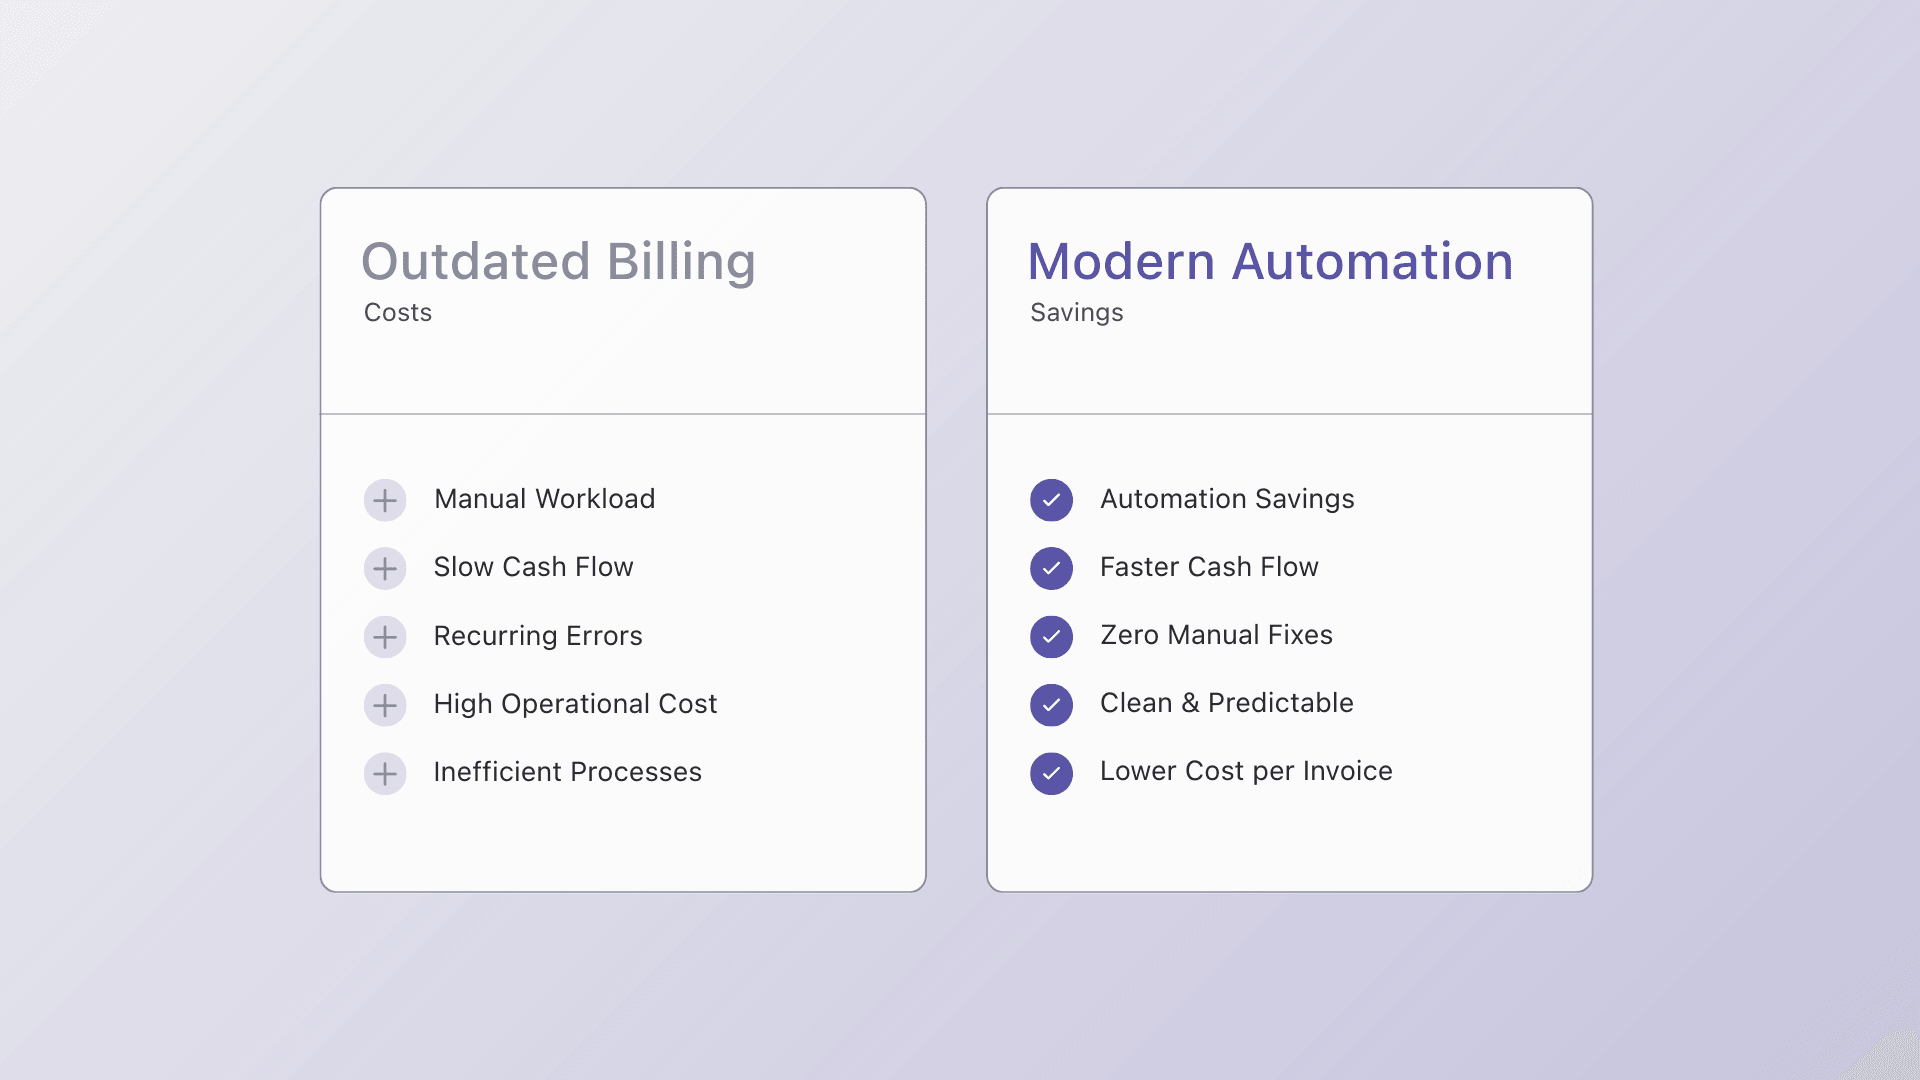This screenshot has width=1920, height=1080.
Task: Click the plus icon next to Recurring Errors
Action: pyautogui.click(x=385, y=637)
